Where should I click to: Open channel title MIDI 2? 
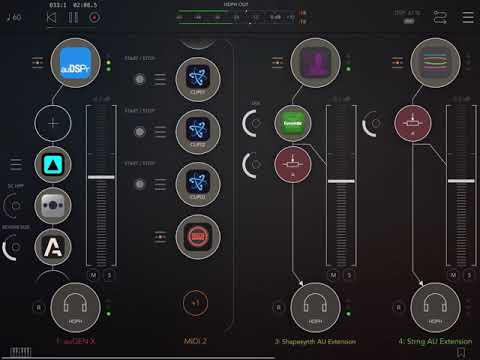pos(195,341)
